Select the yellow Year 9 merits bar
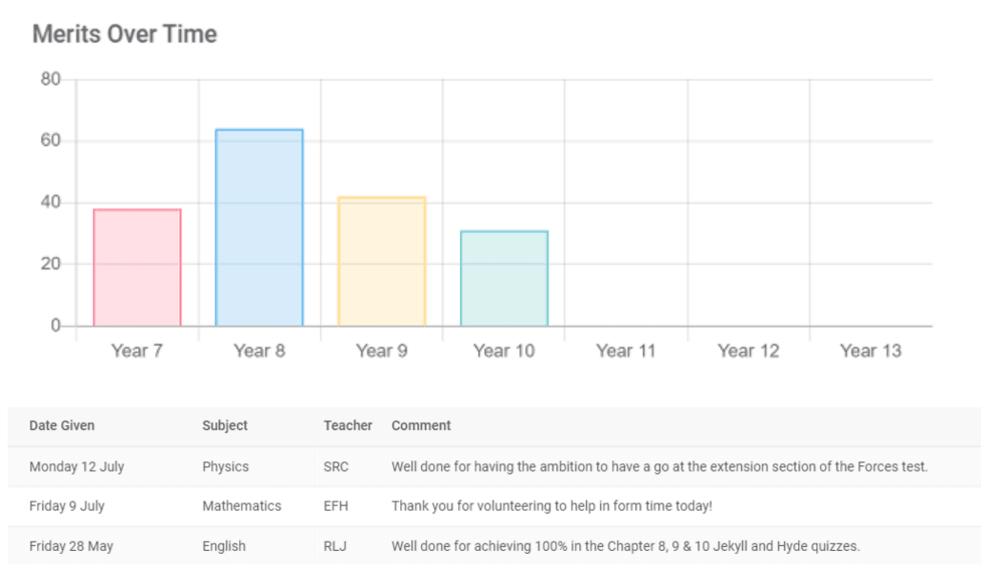1000x570 pixels. click(381, 261)
